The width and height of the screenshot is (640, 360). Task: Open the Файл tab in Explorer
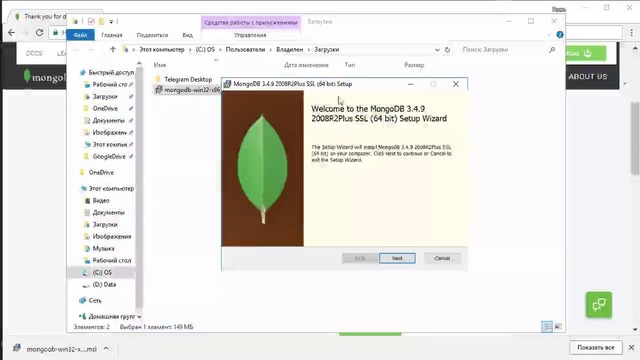click(x=80, y=35)
